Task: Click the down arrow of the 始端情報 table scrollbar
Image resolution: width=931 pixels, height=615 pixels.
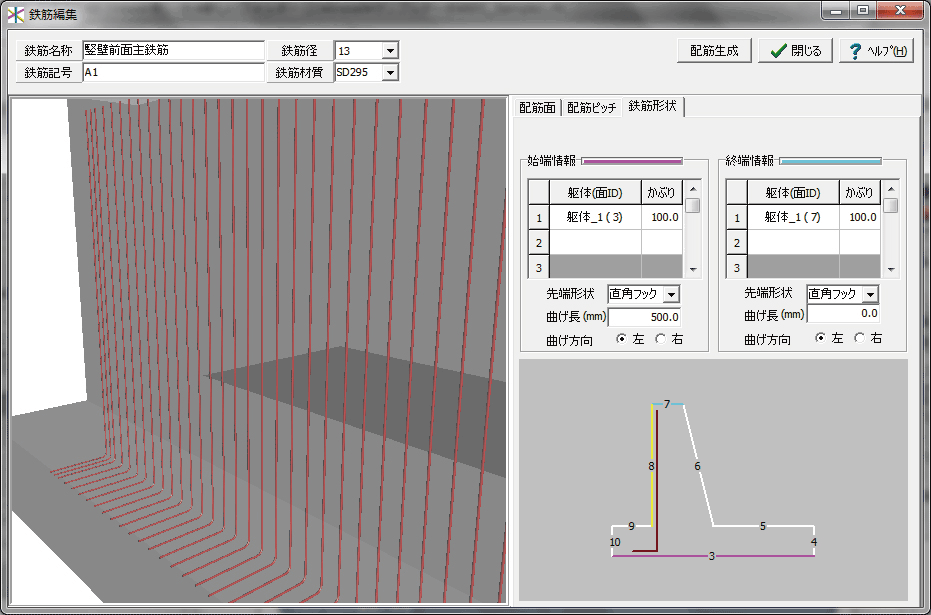Action: coord(693,269)
